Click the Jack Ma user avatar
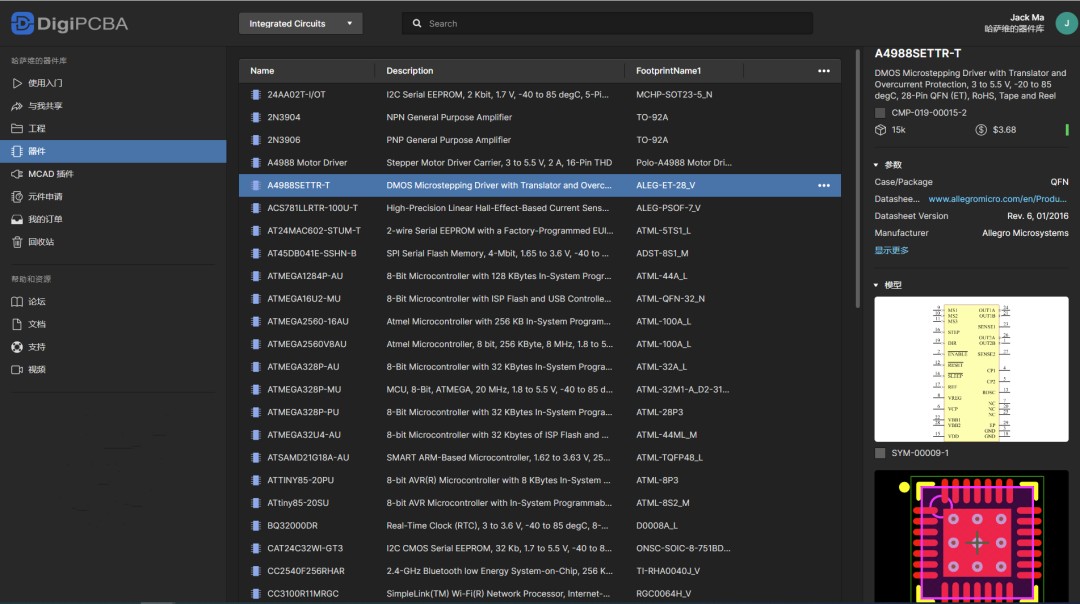 pos(1066,23)
